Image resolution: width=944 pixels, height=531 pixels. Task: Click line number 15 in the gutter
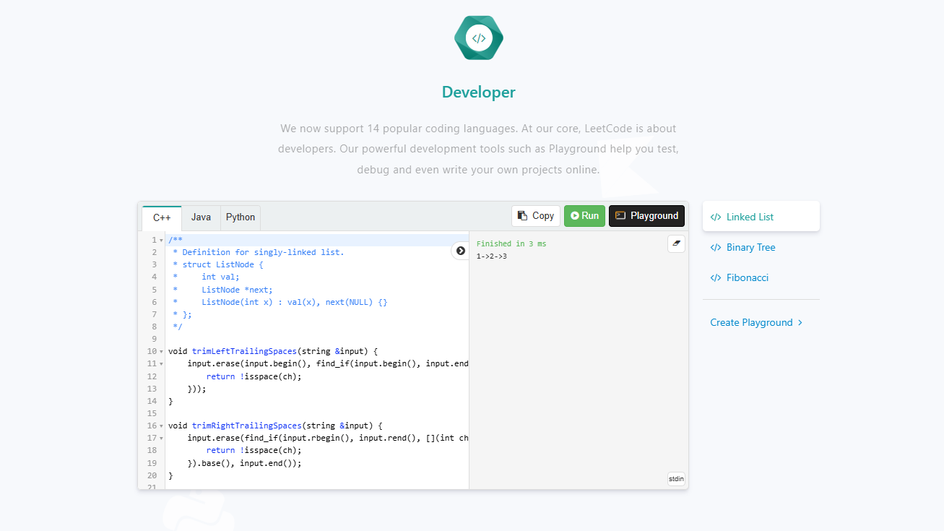pos(152,414)
